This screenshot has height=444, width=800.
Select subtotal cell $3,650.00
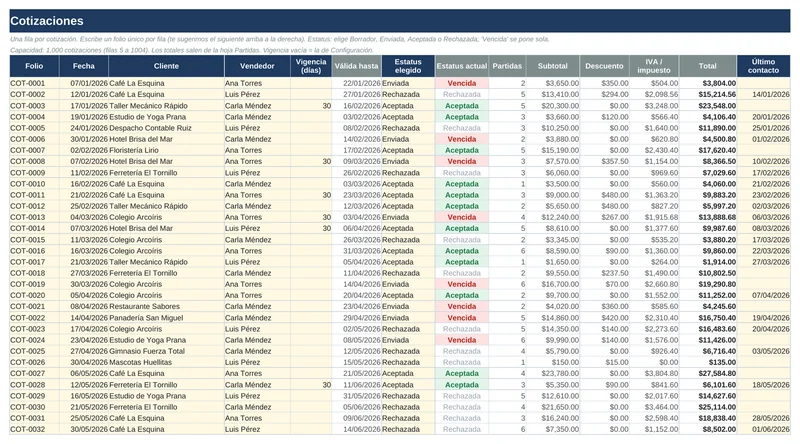click(553, 83)
